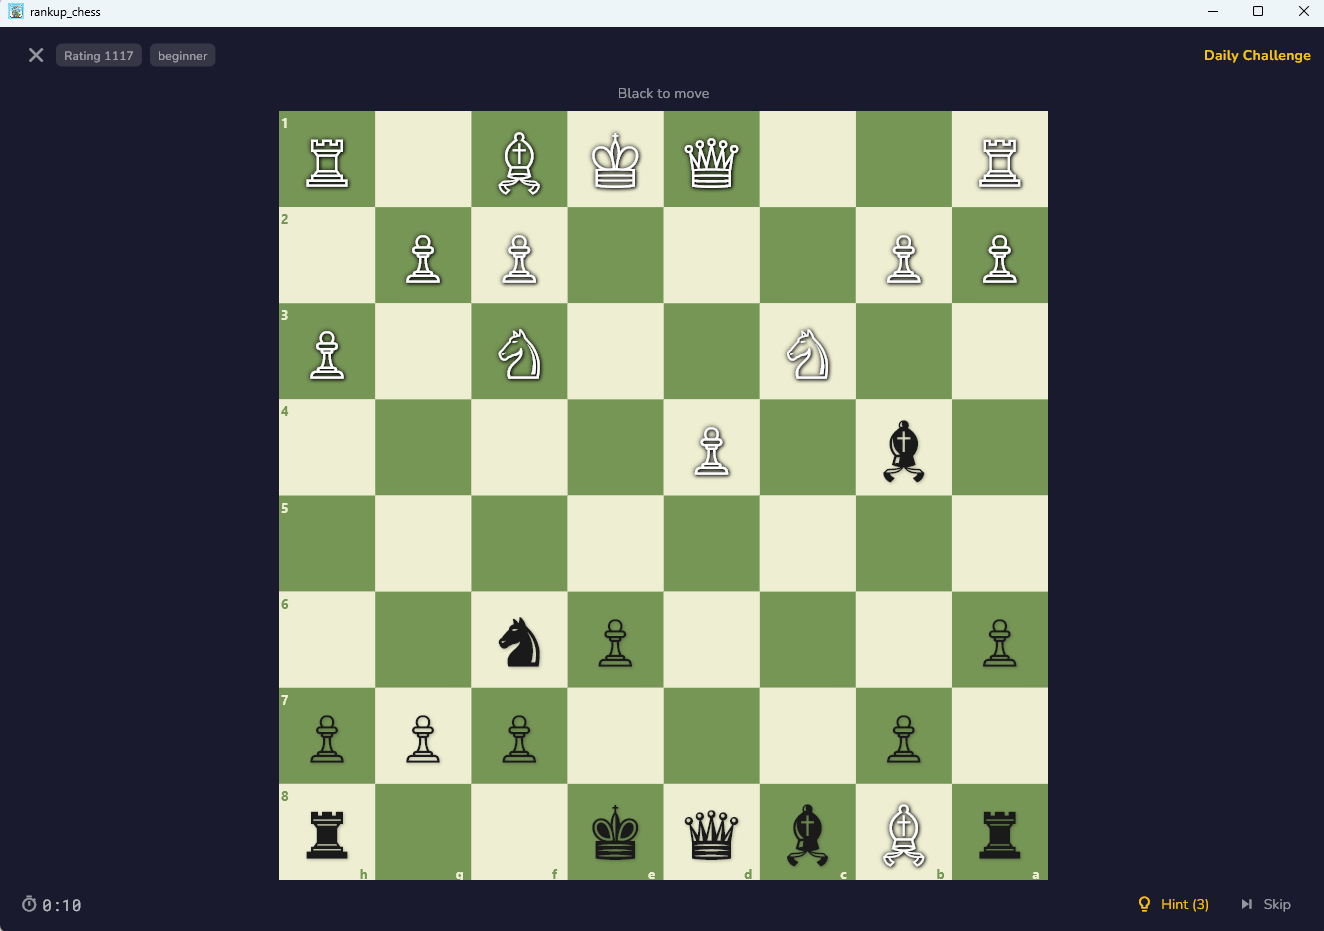Click the rankup_chess title bar icon
The image size is (1324, 931).
coord(14,11)
